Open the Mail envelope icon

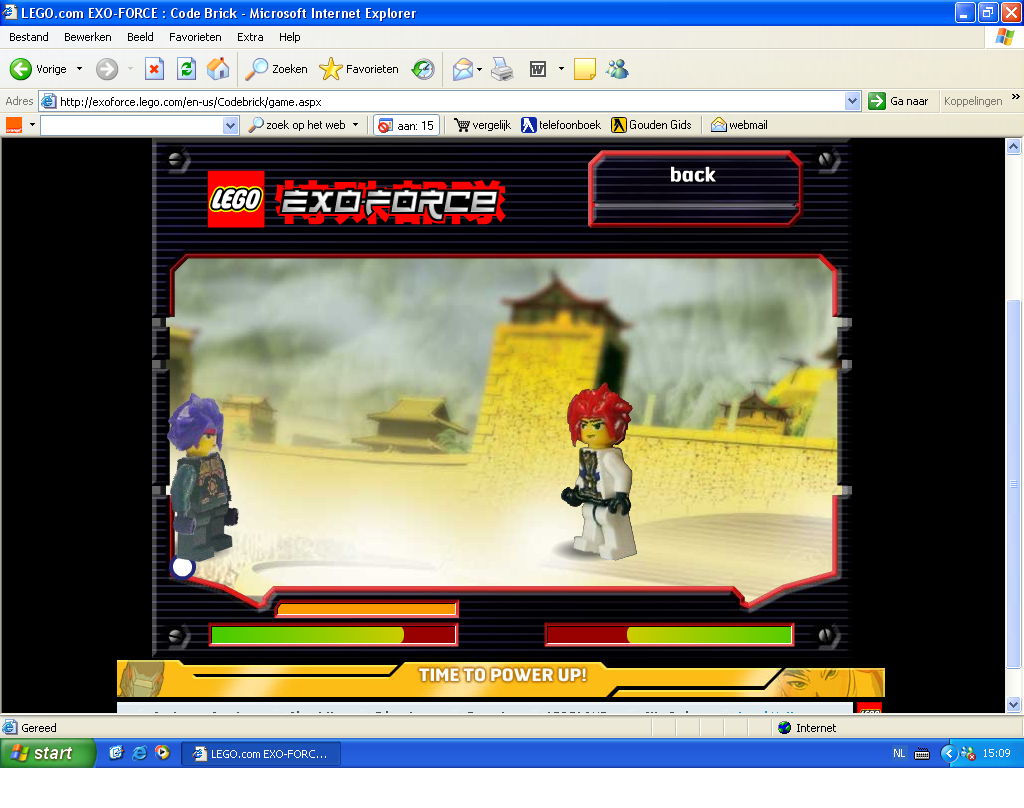(x=462, y=69)
